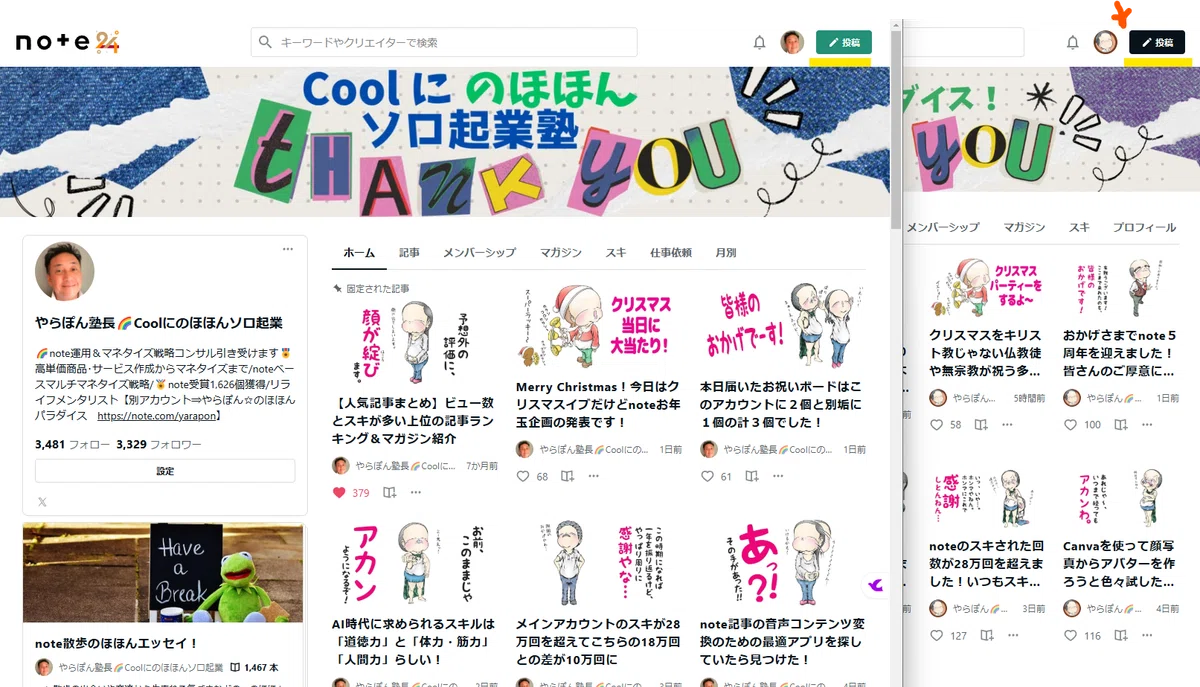Open the X social link on the profile card
Image resolution: width=1200 pixels, height=687 pixels.
[x=42, y=502]
